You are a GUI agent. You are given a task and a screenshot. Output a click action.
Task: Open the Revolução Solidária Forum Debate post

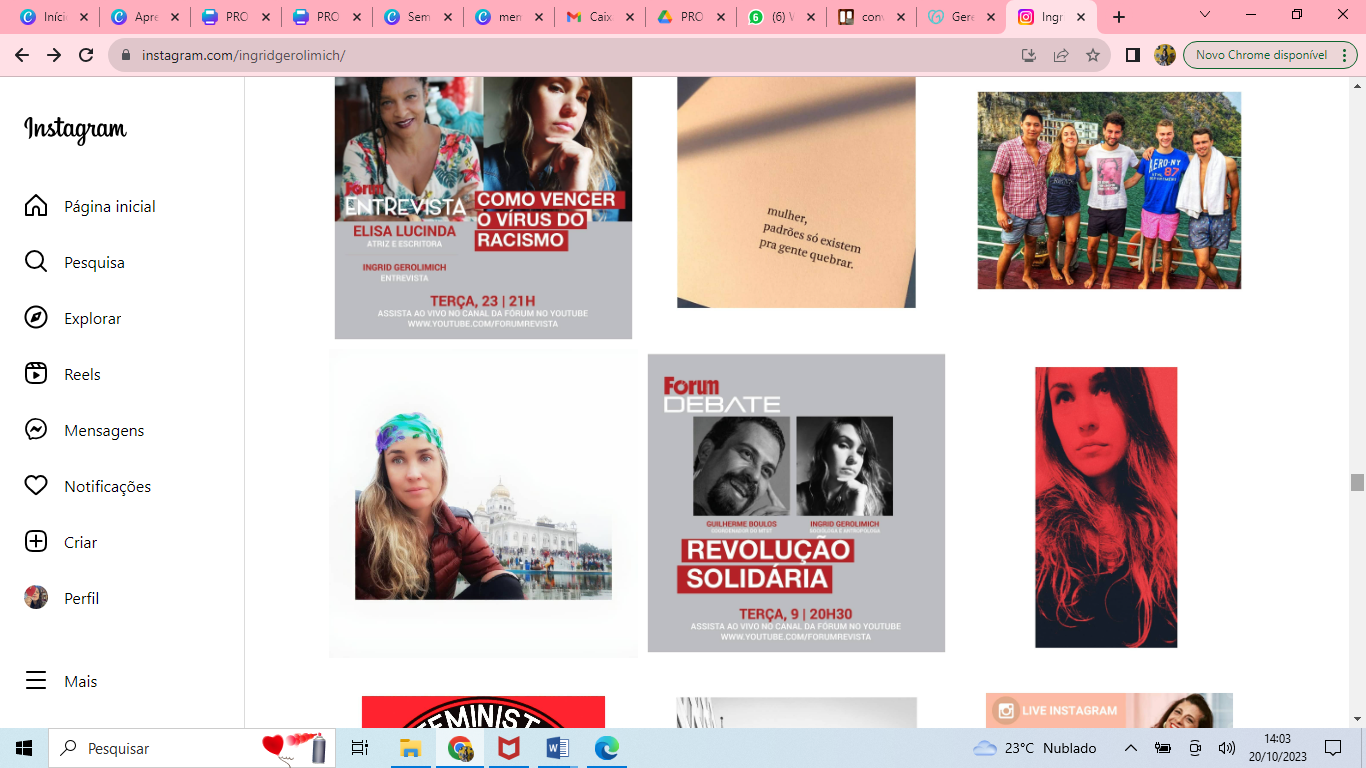(x=796, y=503)
